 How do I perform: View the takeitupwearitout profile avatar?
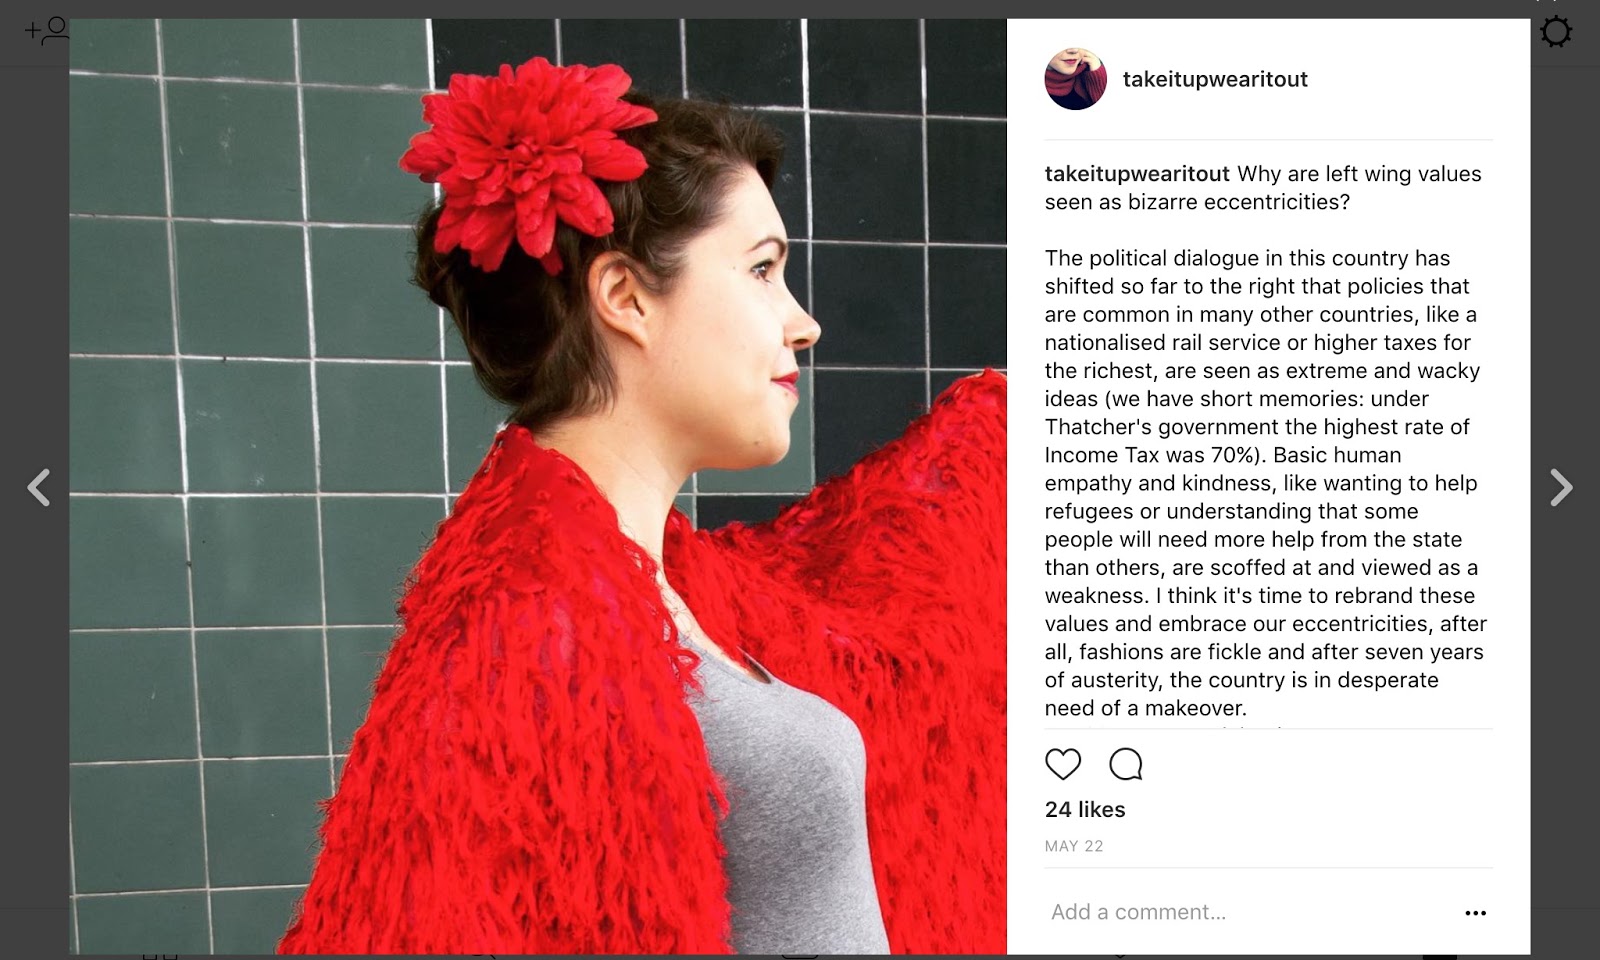[1076, 79]
